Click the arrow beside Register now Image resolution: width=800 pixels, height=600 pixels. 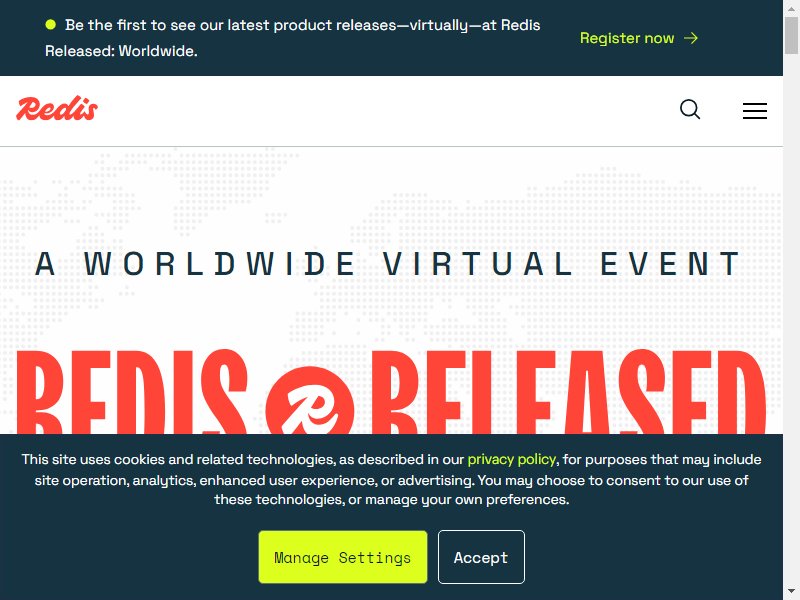(x=691, y=38)
